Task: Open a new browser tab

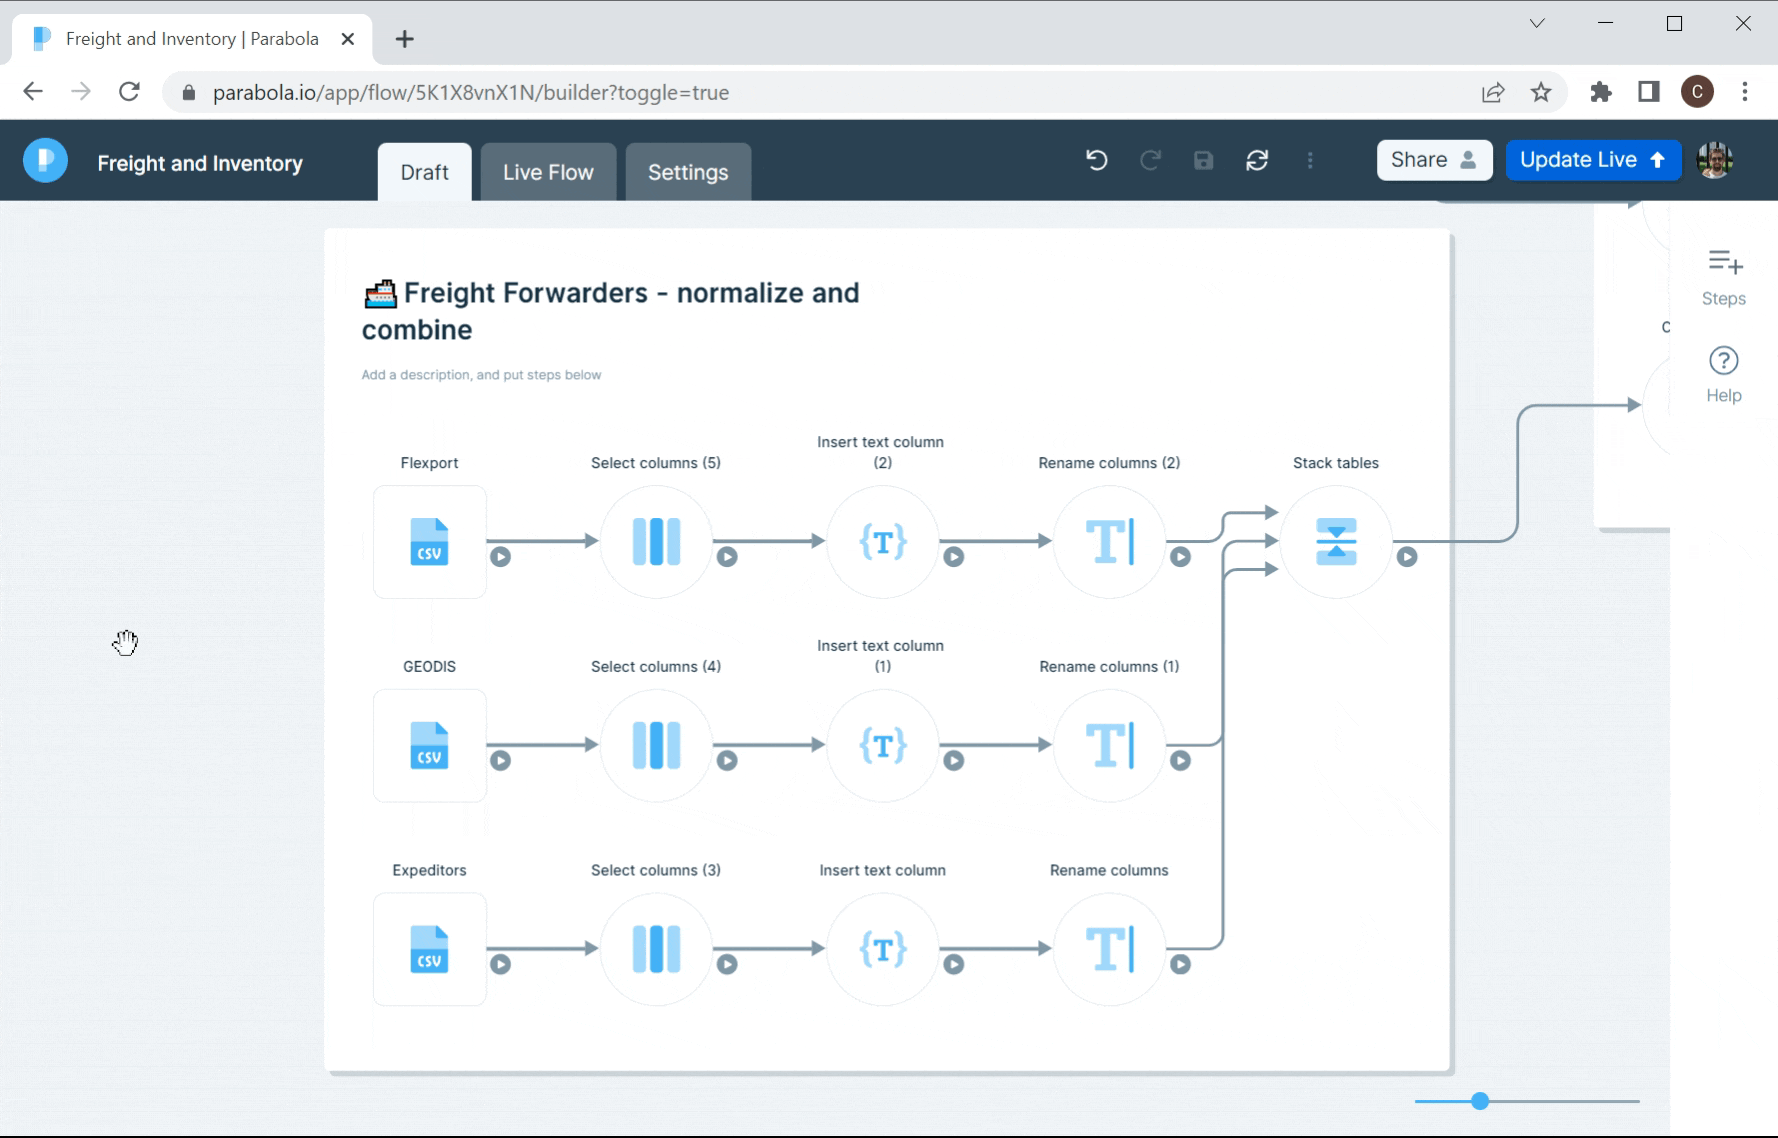Action: (x=404, y=39)
